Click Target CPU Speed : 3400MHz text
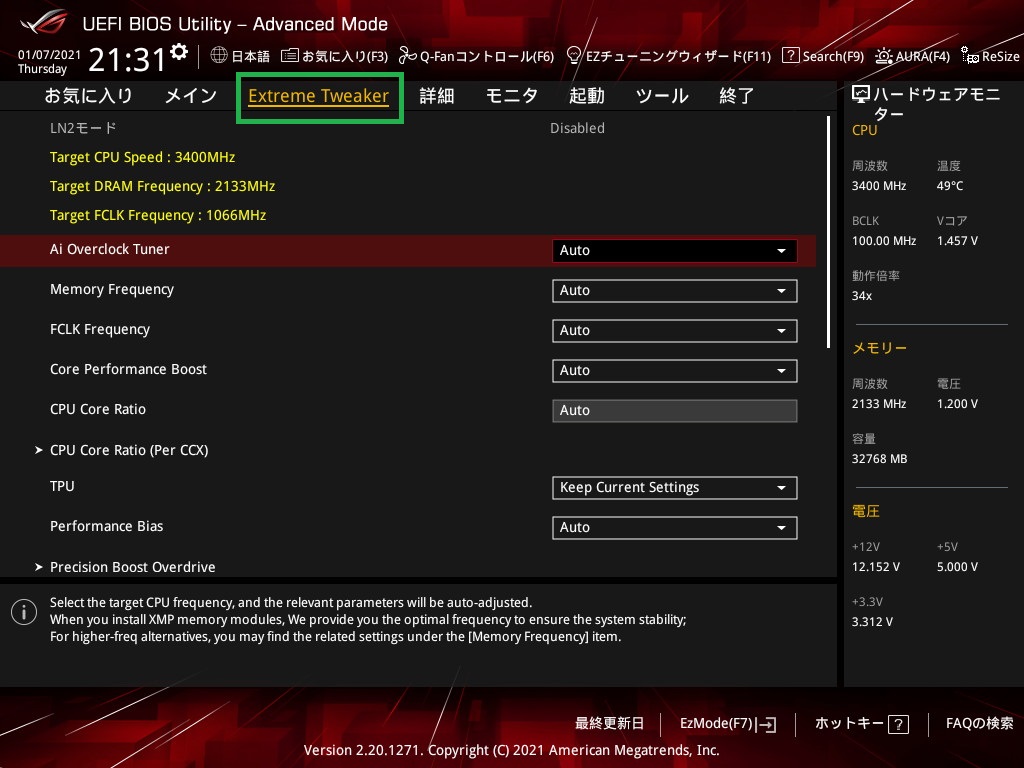Viewport: 1024px width, 768px height. click(x=142, y=157)
